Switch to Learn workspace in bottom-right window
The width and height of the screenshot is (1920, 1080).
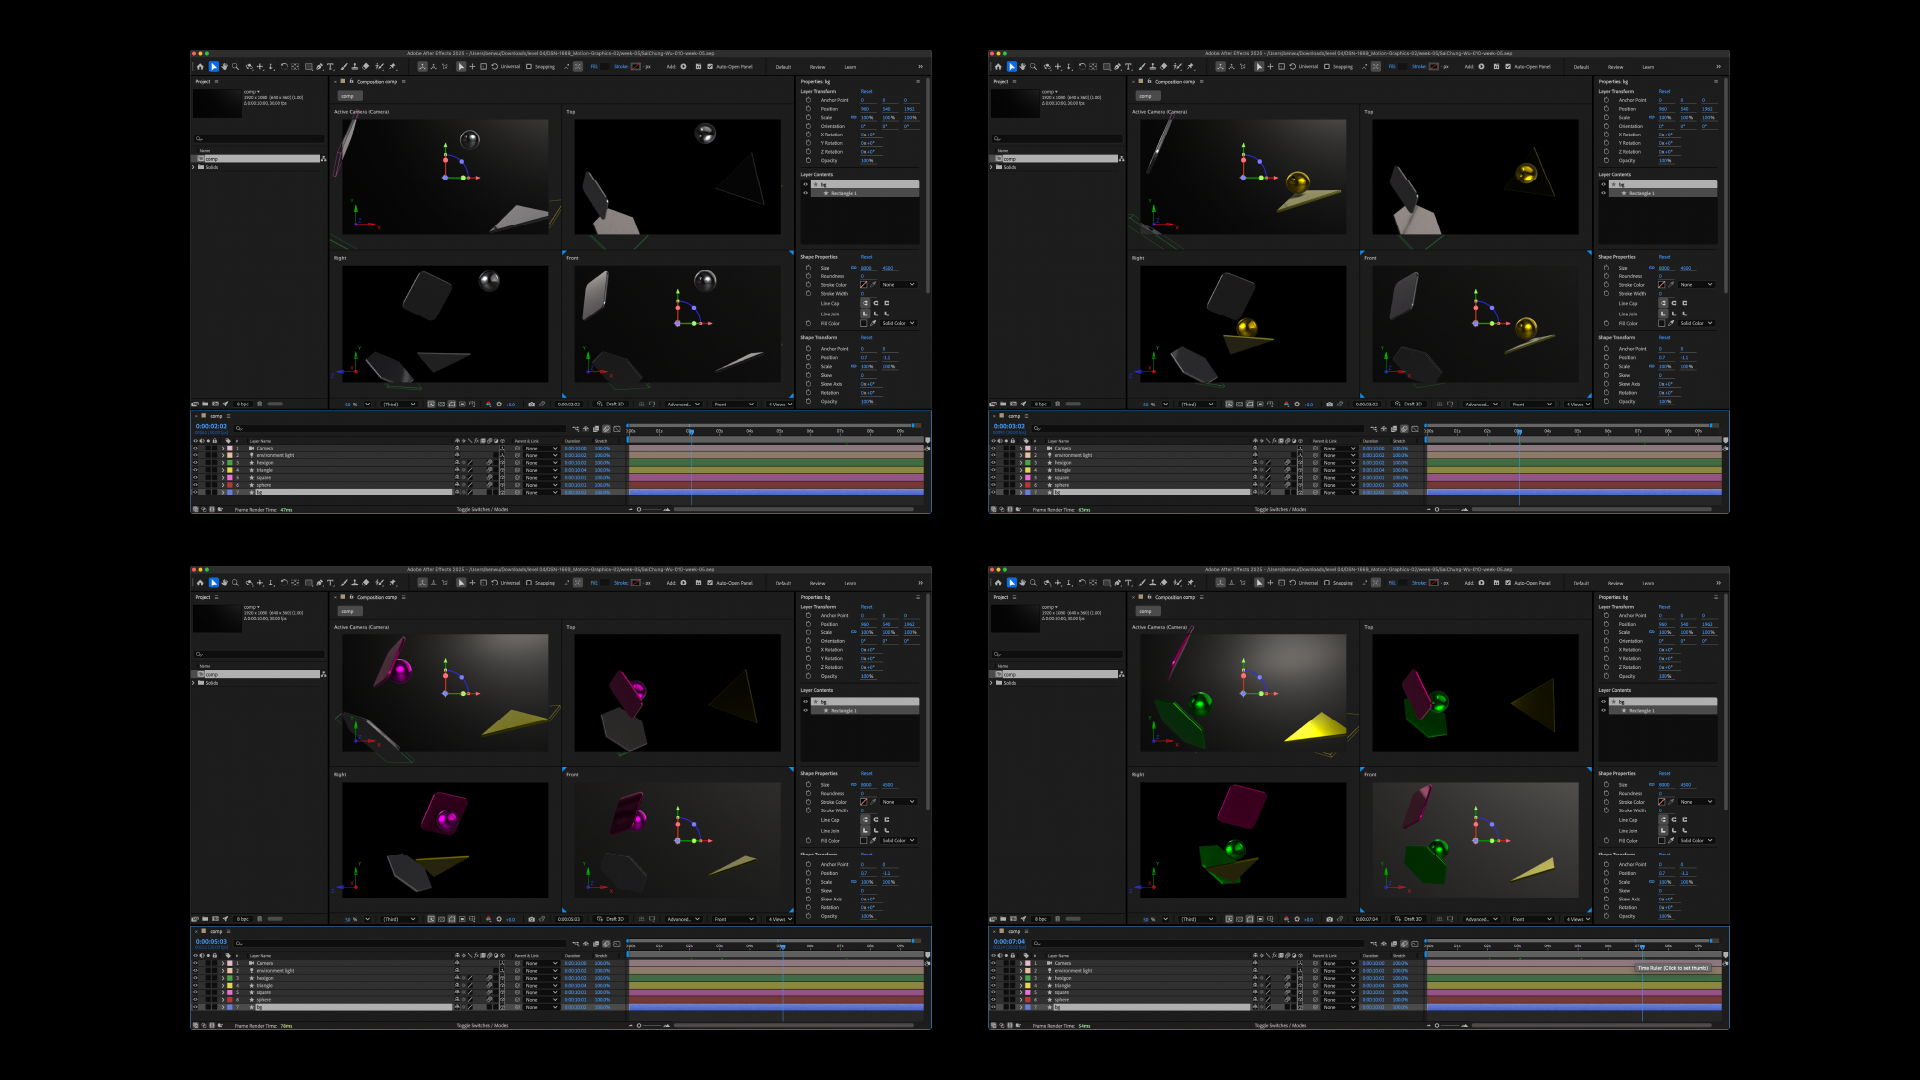[x=1648, y=583]
